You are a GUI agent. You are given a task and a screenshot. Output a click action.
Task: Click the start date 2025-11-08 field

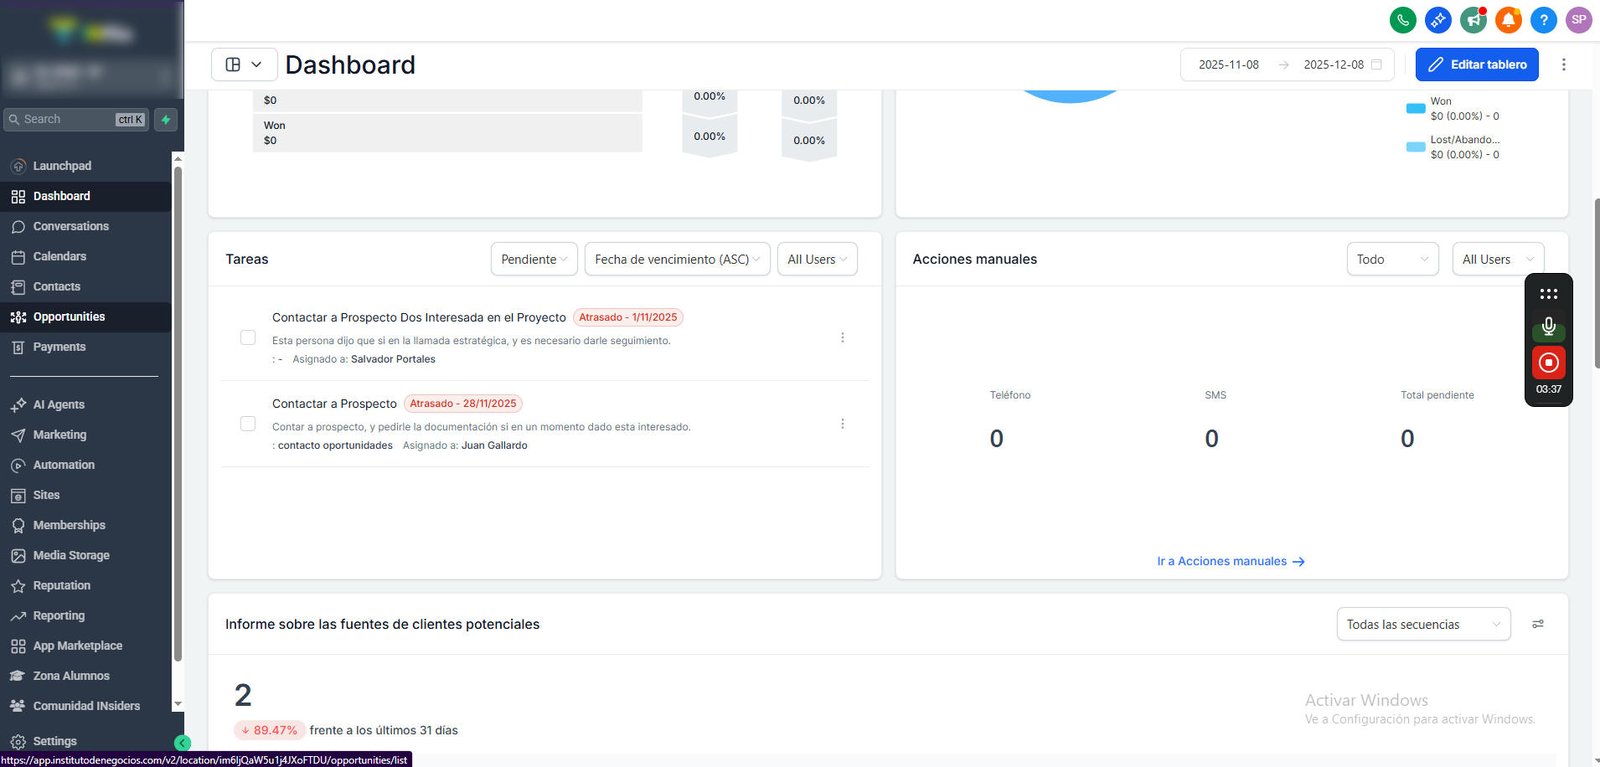coord(1229,64)
